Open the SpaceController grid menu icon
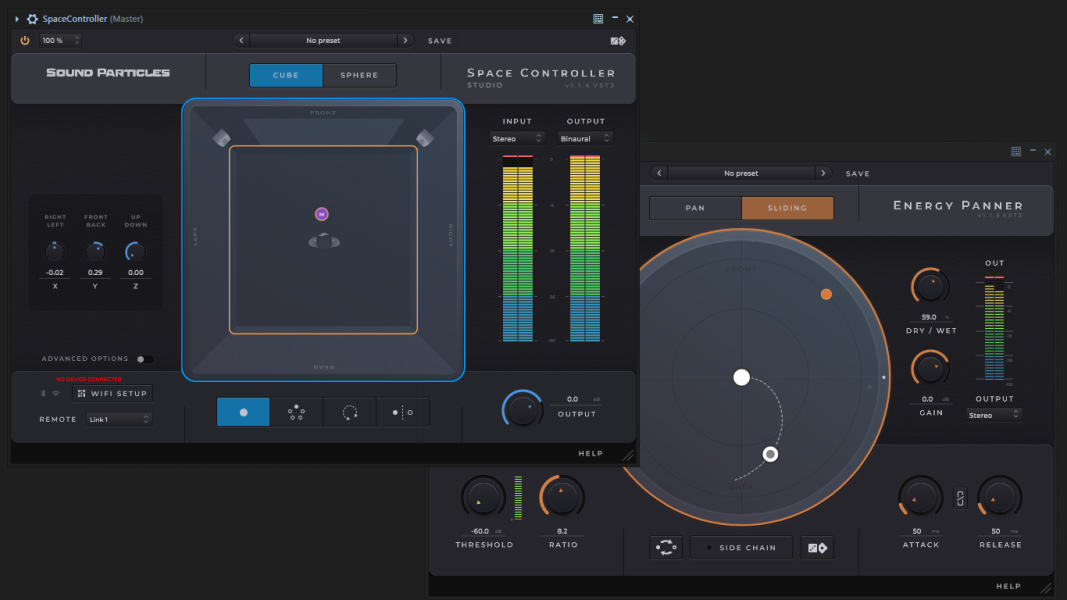Image resolution: width=1067 pixels, height=600 pixels. 598,19
